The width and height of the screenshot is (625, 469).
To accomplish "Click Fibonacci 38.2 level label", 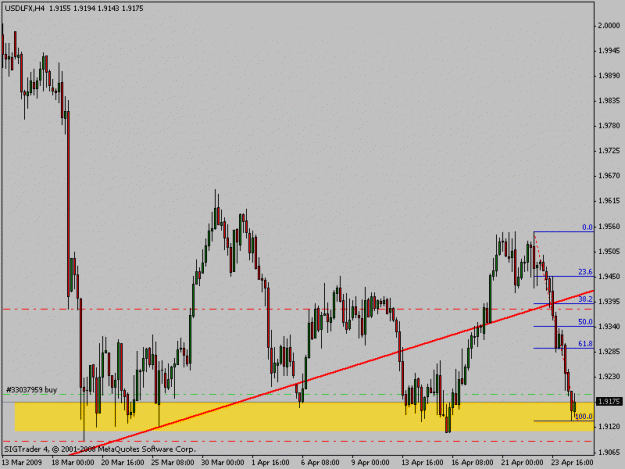I will click(x=586, y=299).
